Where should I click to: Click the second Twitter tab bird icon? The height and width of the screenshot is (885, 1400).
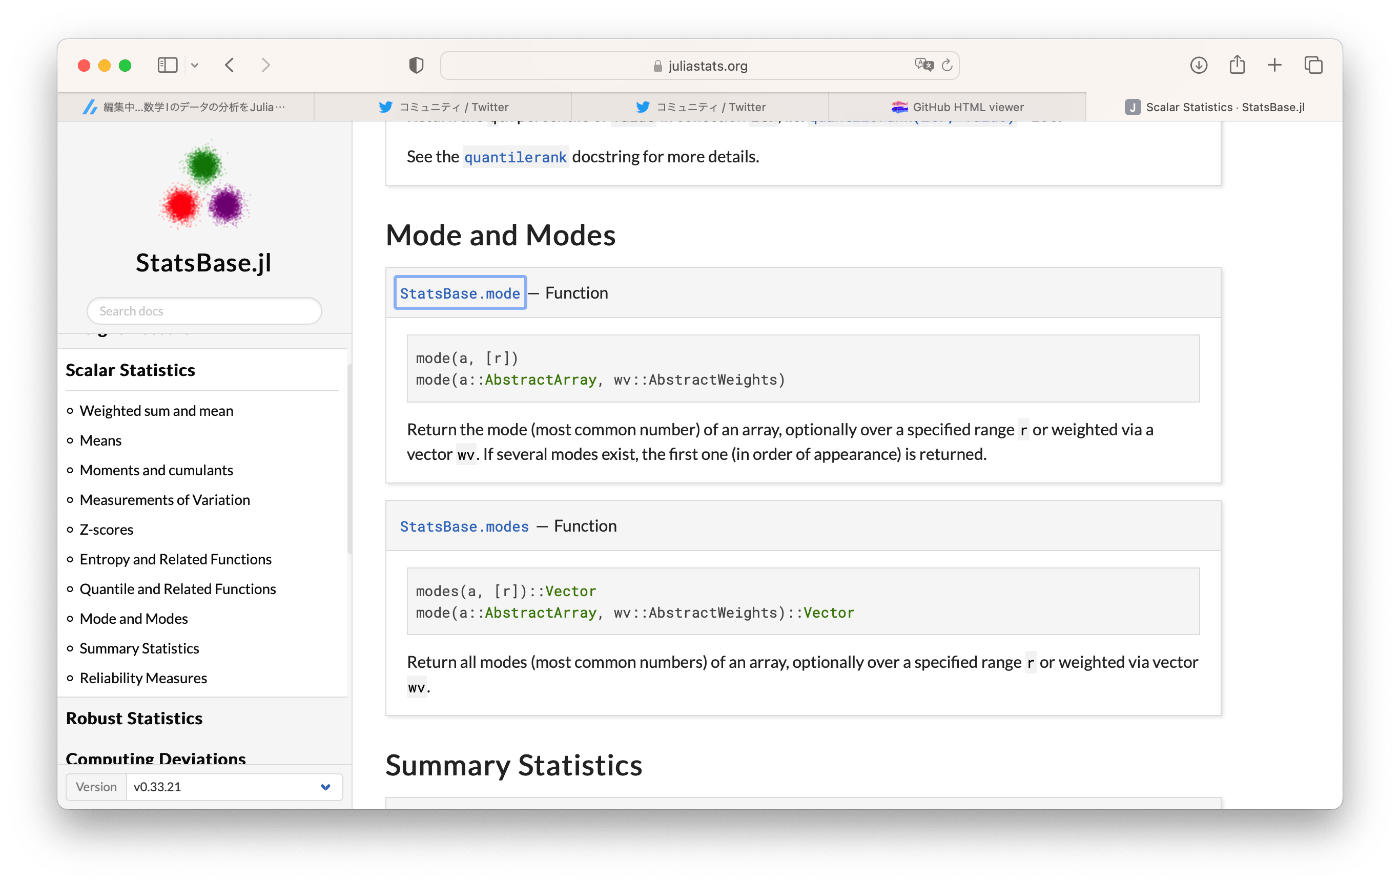click(643, 107)
